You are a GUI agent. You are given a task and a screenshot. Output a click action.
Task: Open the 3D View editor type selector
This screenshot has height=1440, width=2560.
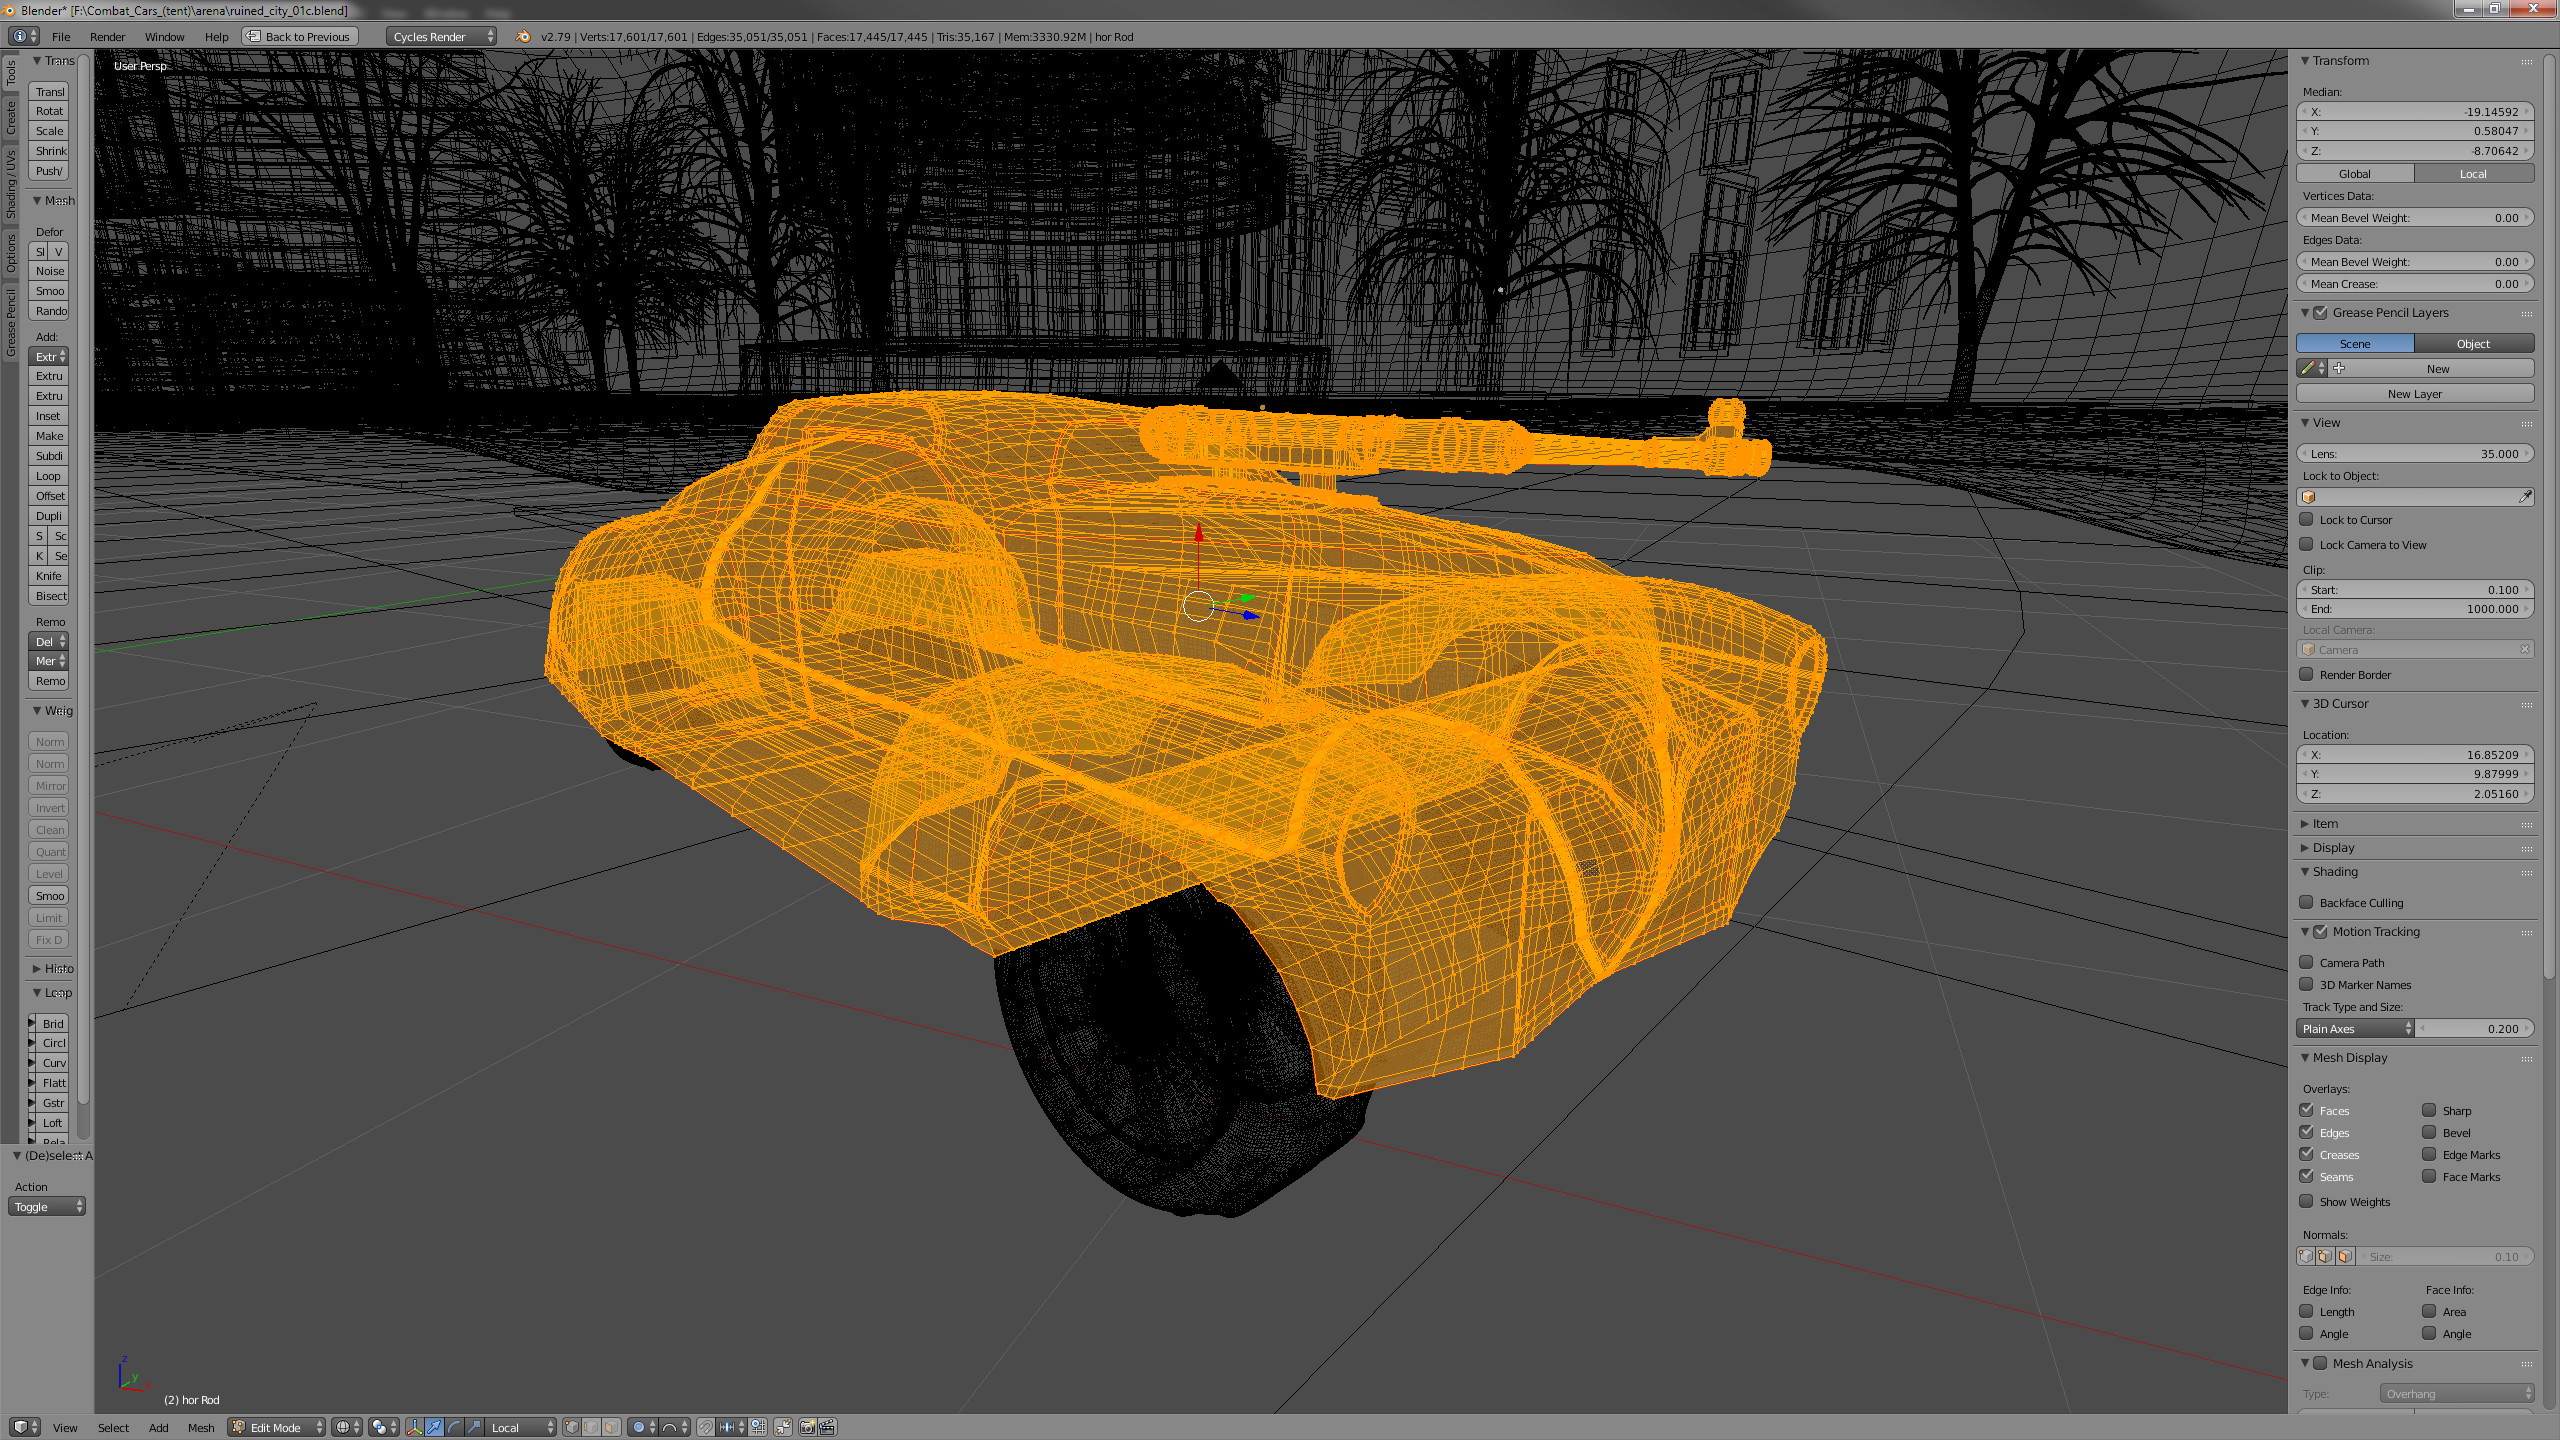tap(25, 1427)
